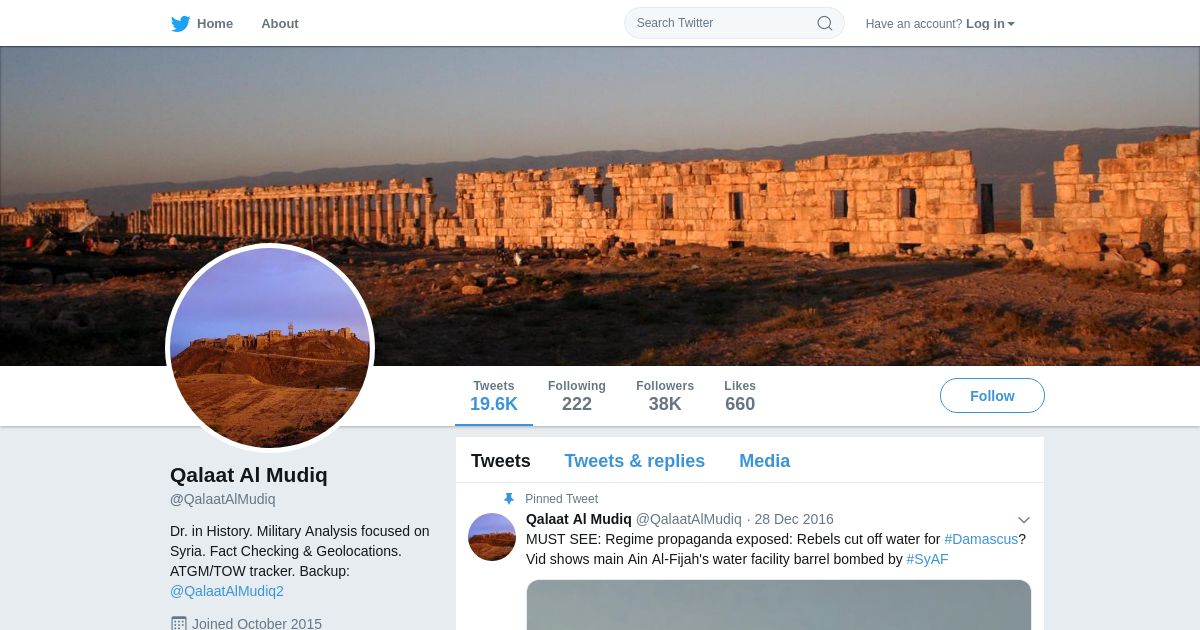Select the Tweets timeline tab
Image resolution: width=1200 pixels, height=630 pixels.
point(501,461)
